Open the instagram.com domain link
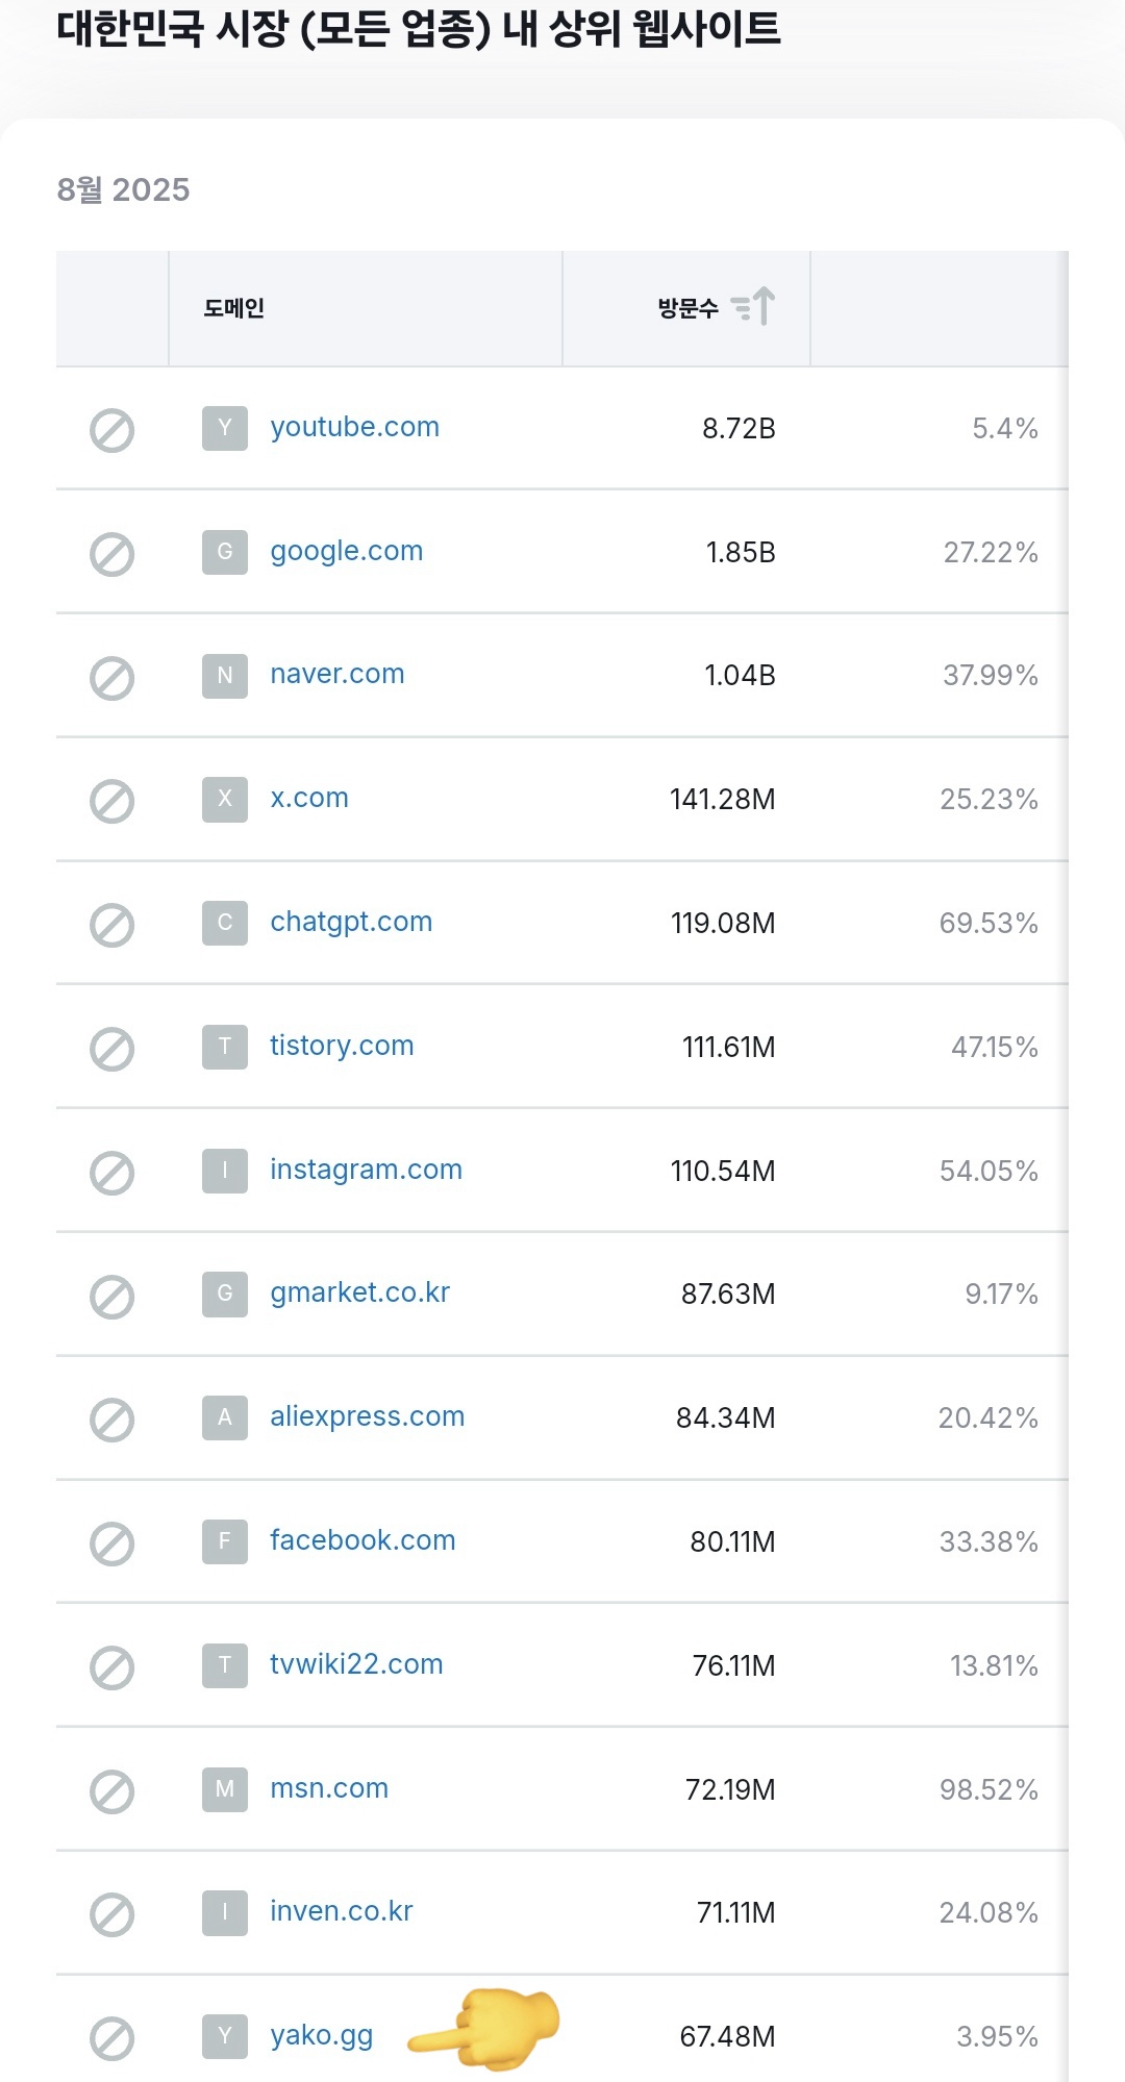The image size is (1125, 2082). click(x=366, y=1169)
